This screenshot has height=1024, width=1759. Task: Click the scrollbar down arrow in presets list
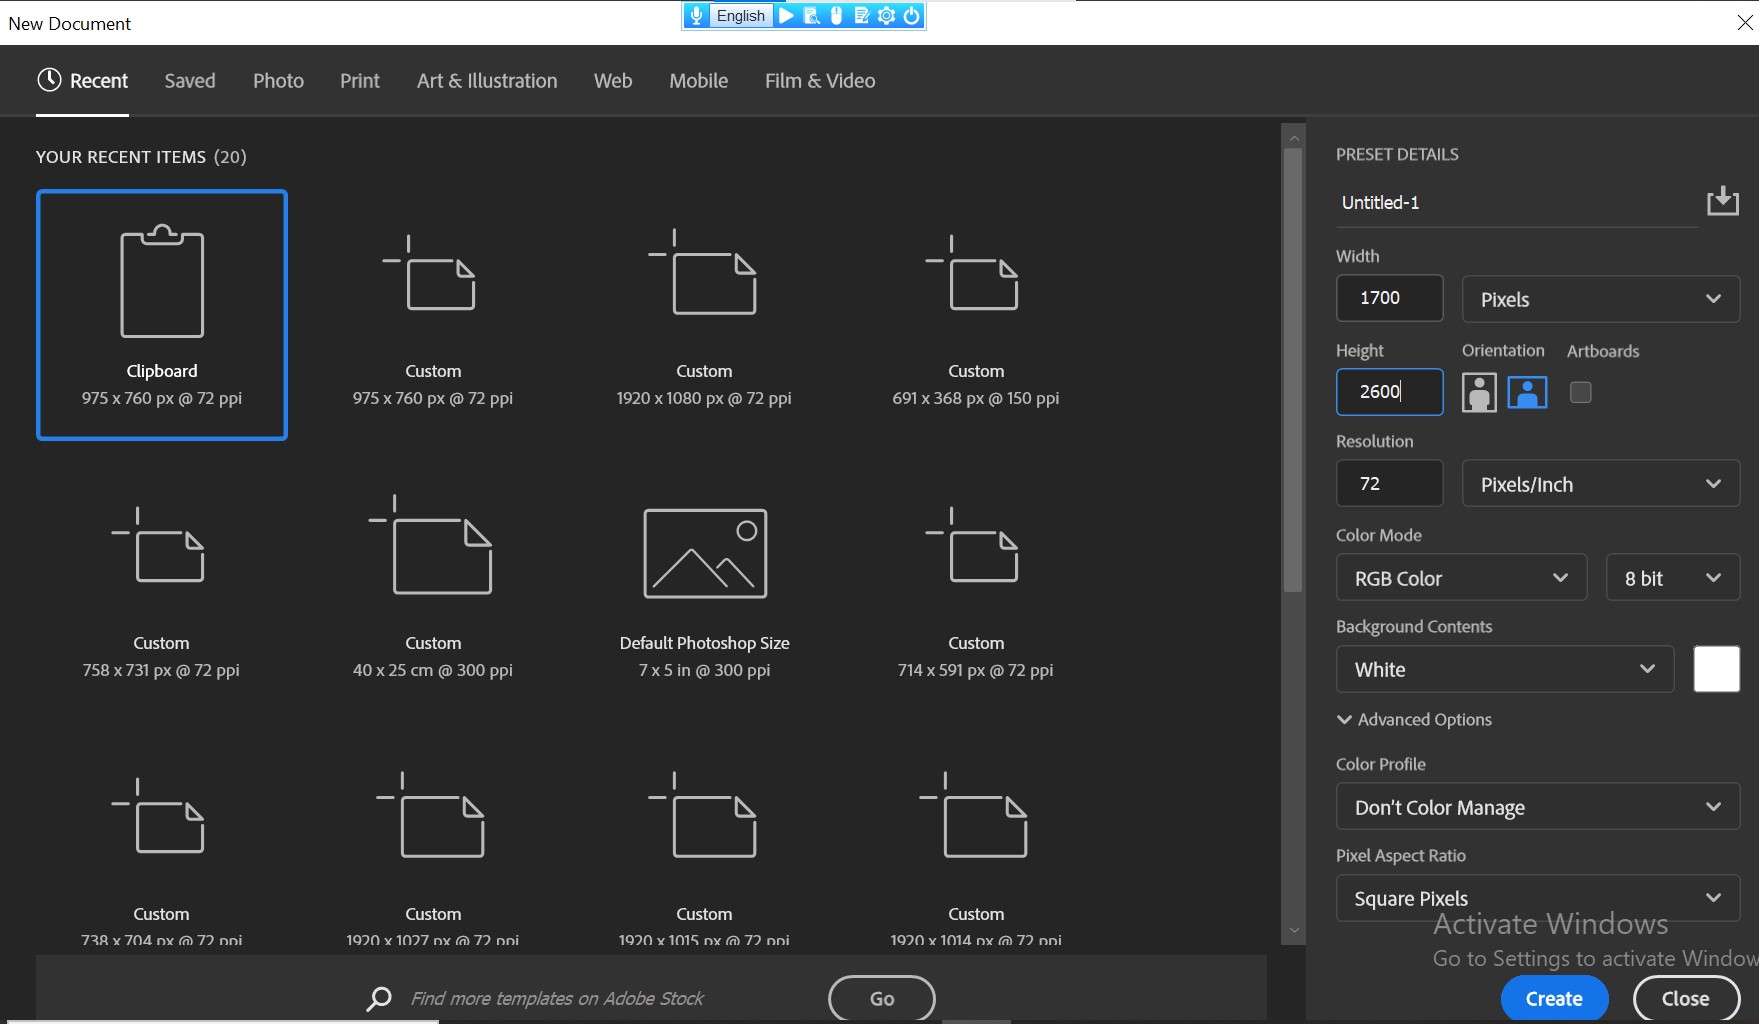click(x=1293, y=930)
